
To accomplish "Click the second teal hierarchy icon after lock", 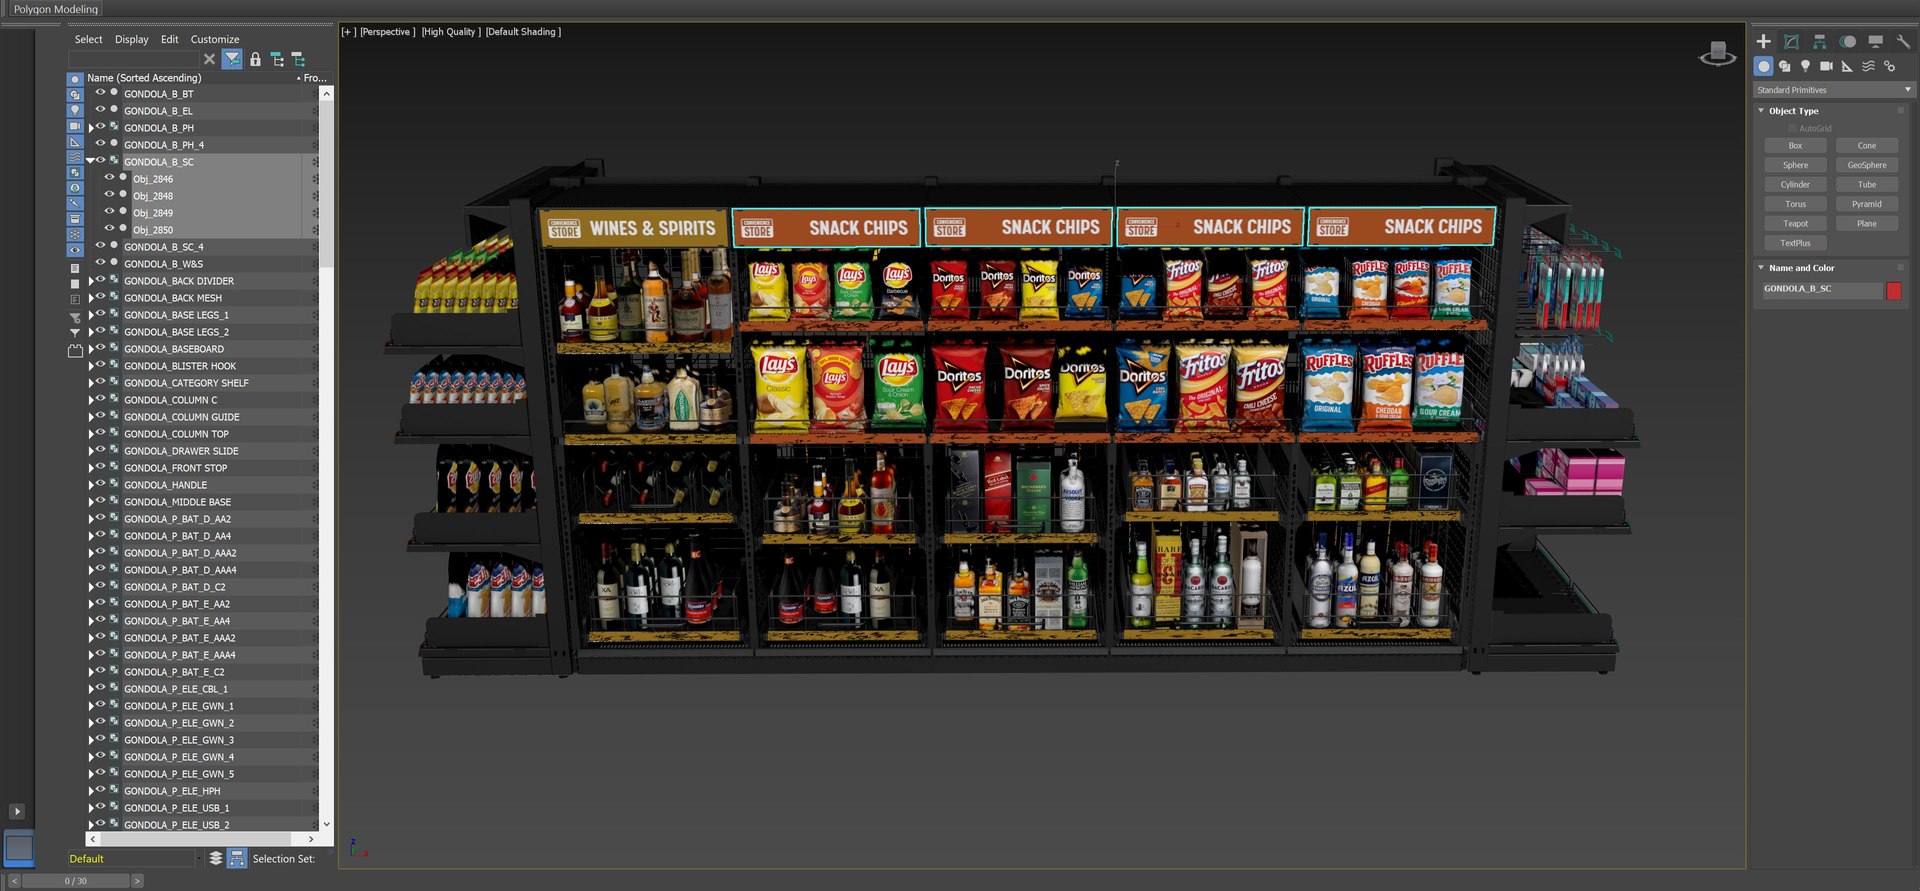I will tap(298, 60).
